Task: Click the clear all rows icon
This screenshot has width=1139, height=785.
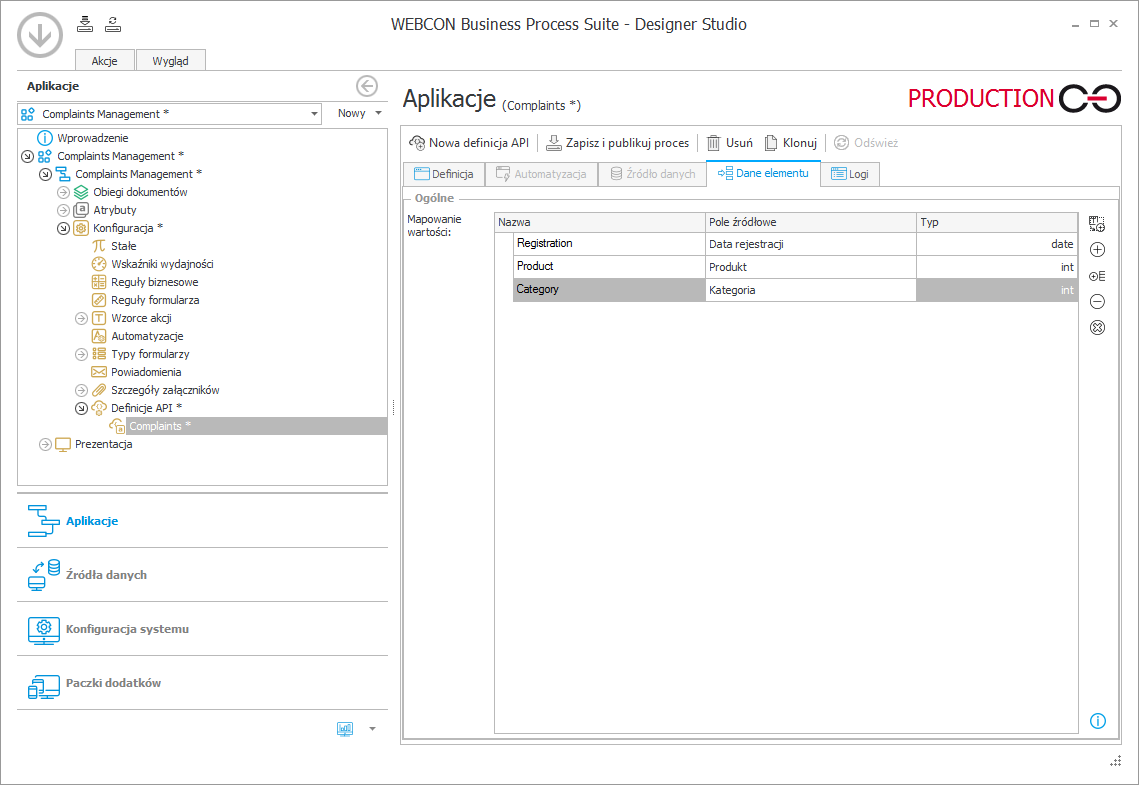Action: coord(1098,328)
